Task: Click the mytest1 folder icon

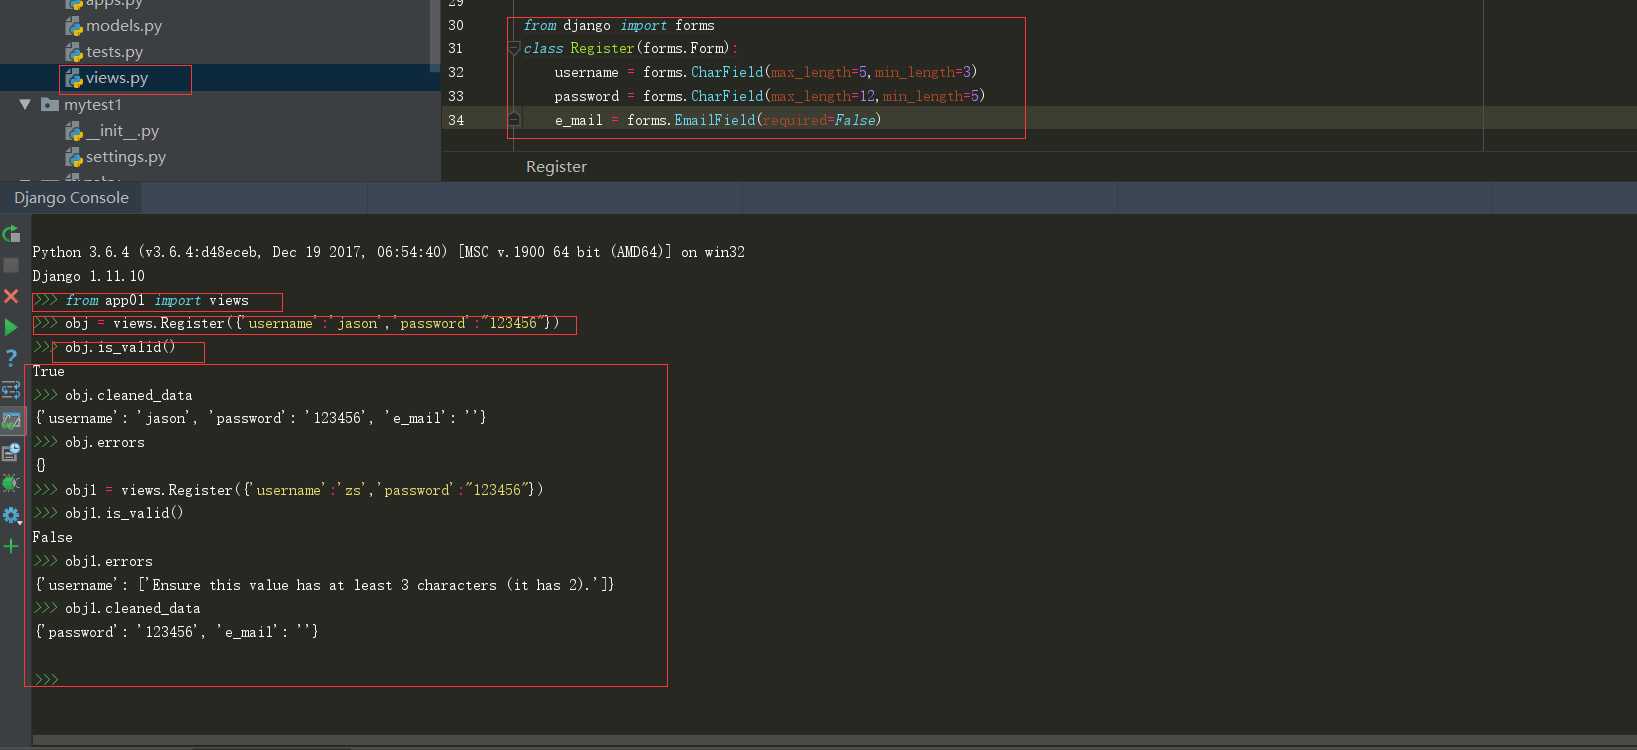Action: [49, 104]
